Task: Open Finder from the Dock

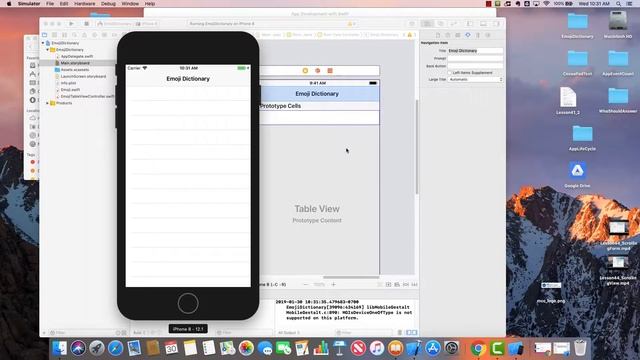Action: tap(60, 348)
